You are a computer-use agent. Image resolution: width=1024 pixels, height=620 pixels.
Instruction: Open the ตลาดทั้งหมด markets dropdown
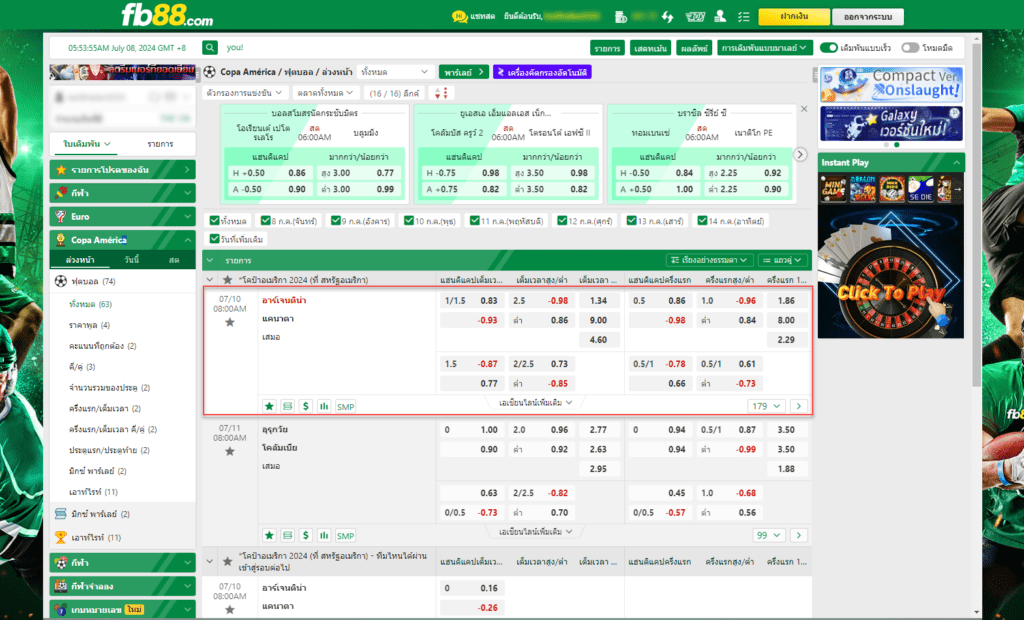325,93
